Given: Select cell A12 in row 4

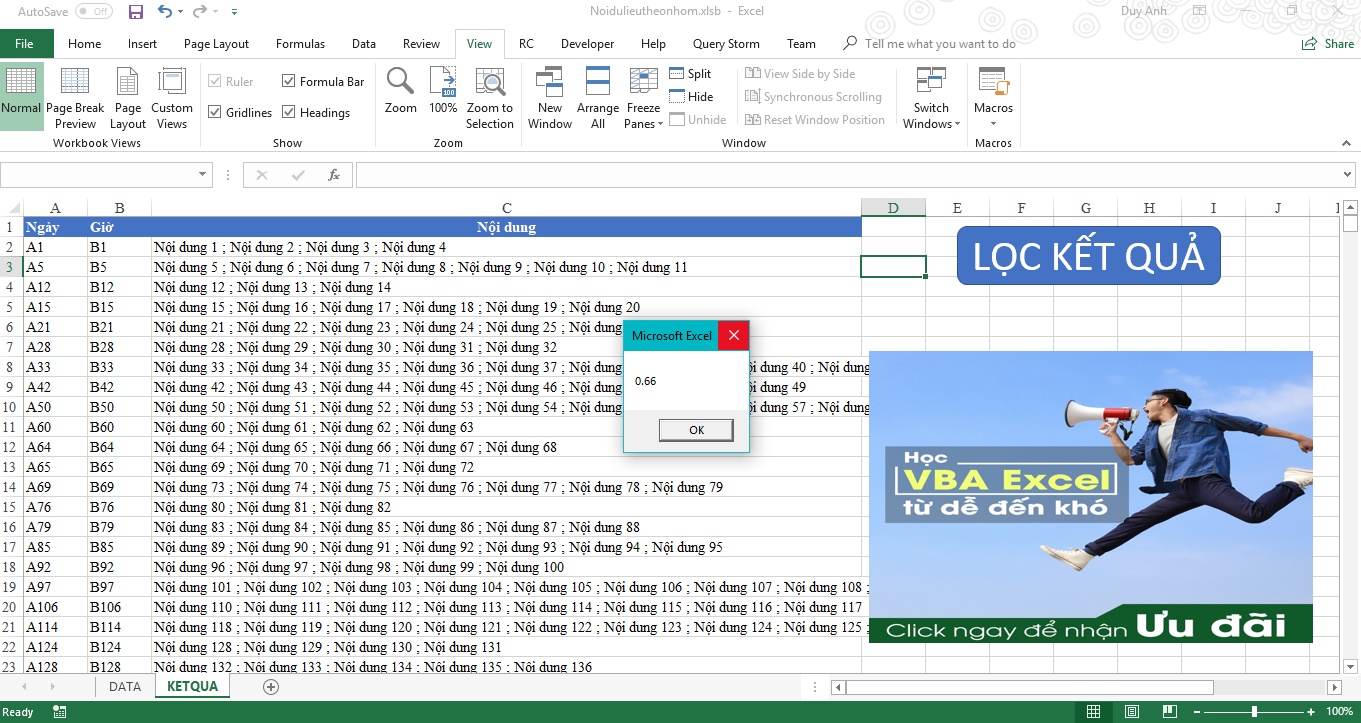Looking at the screenshot, I should (x=55, y=287).
